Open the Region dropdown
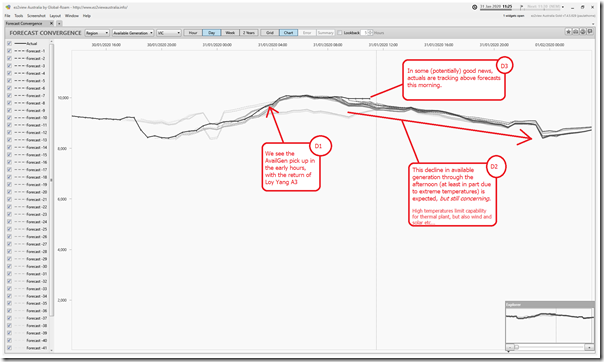The image size is (604, 362). pyautogui.click(x=97, y=33)
